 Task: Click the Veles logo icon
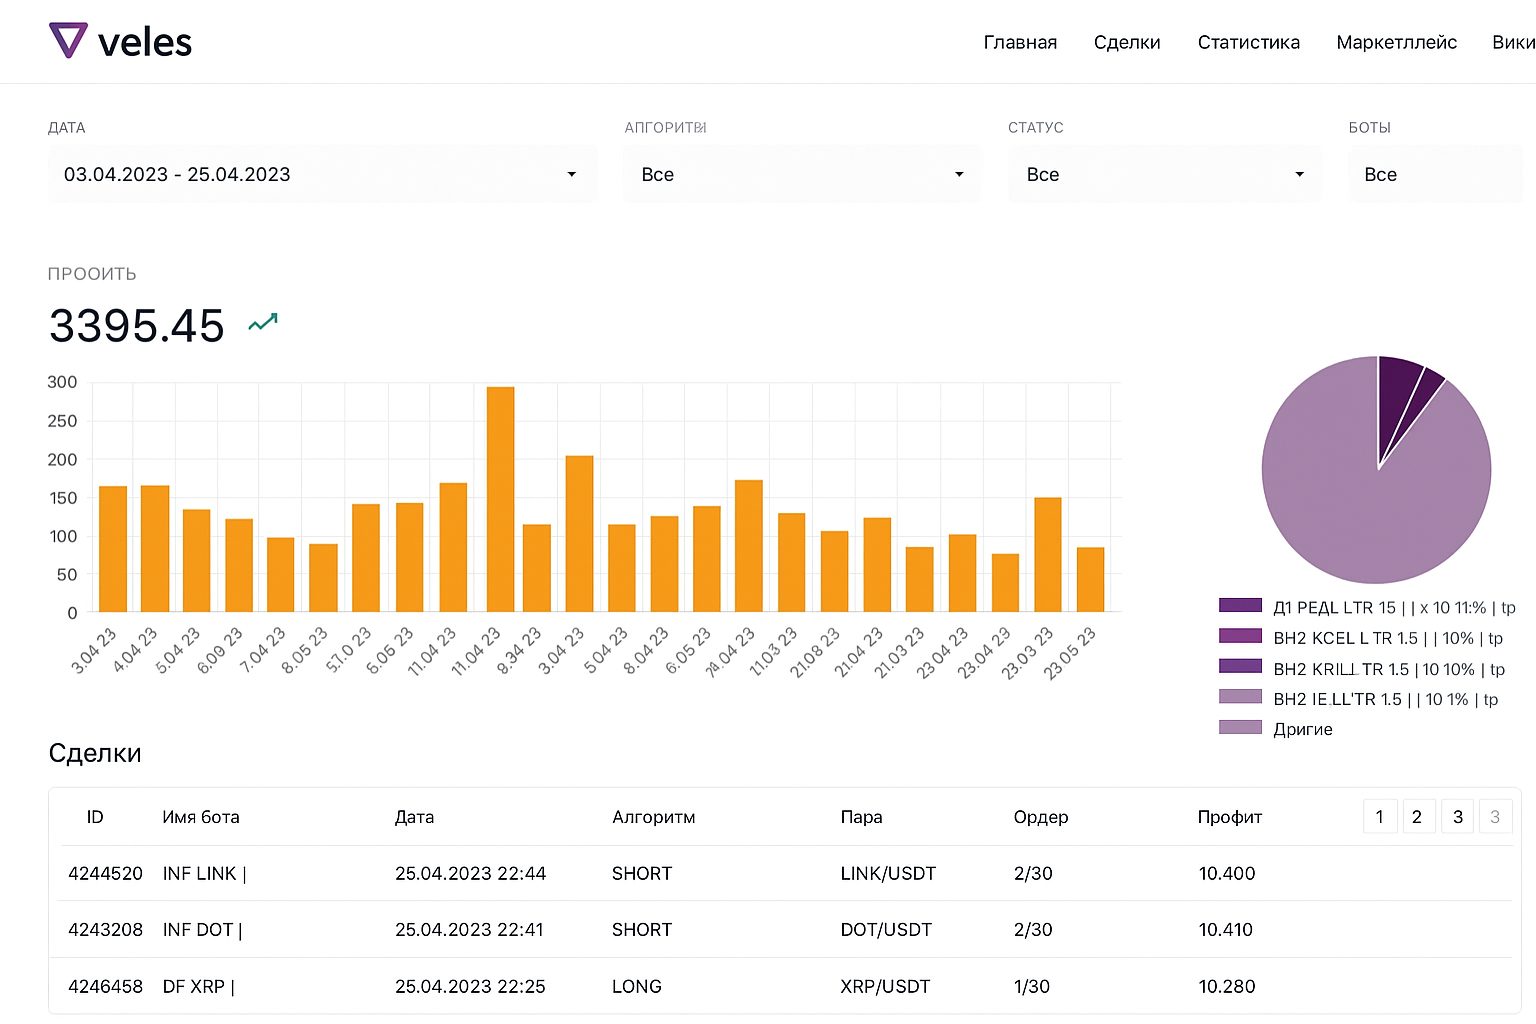click(x=68, y=40)
